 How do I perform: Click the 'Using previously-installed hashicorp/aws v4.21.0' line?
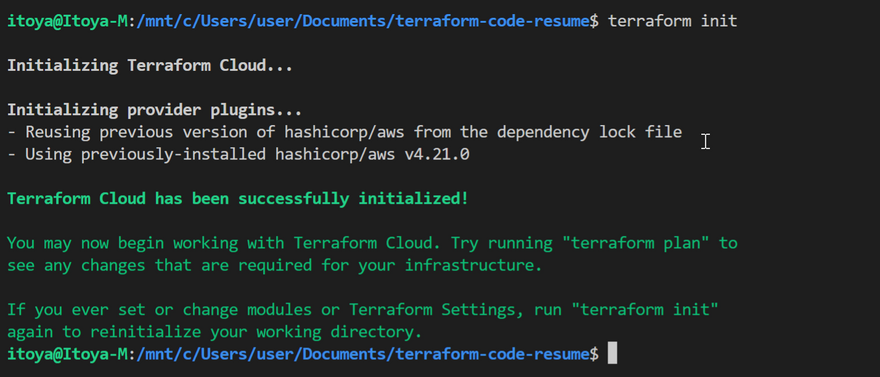(238, 154)
